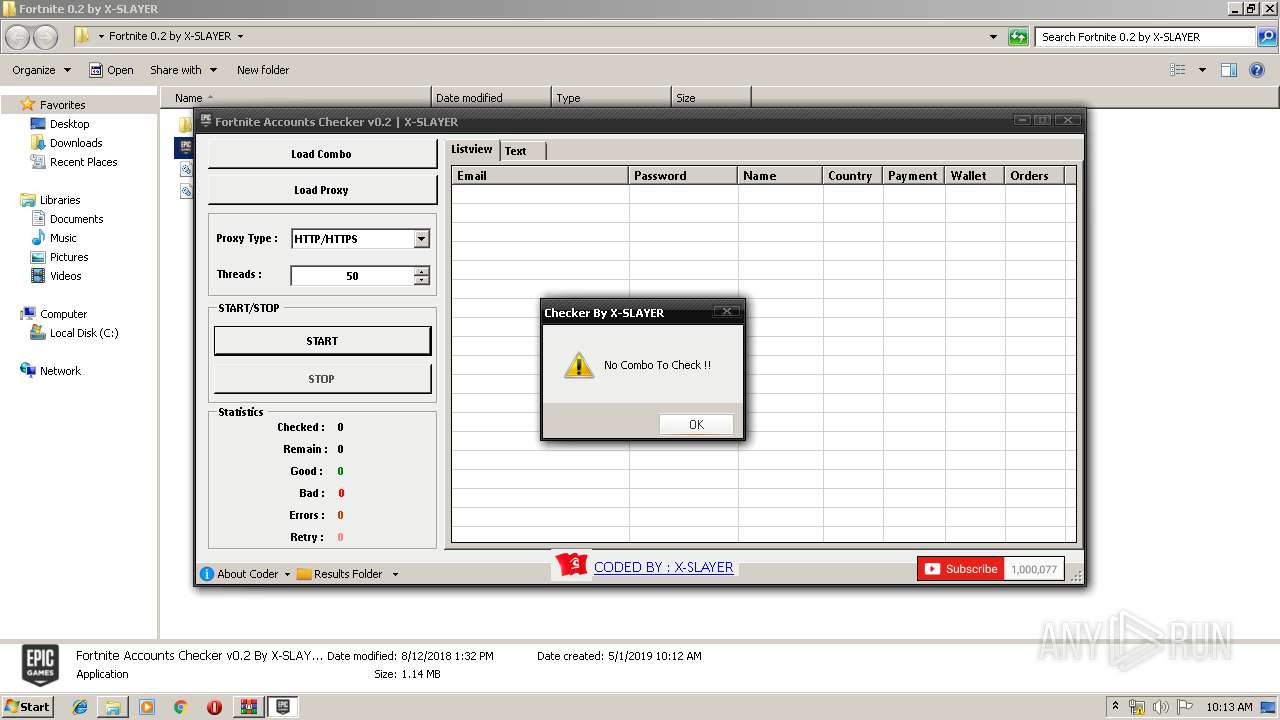Increase Threads with the up arrow
Screen dimensions: 1280x720
click(422, 271)
